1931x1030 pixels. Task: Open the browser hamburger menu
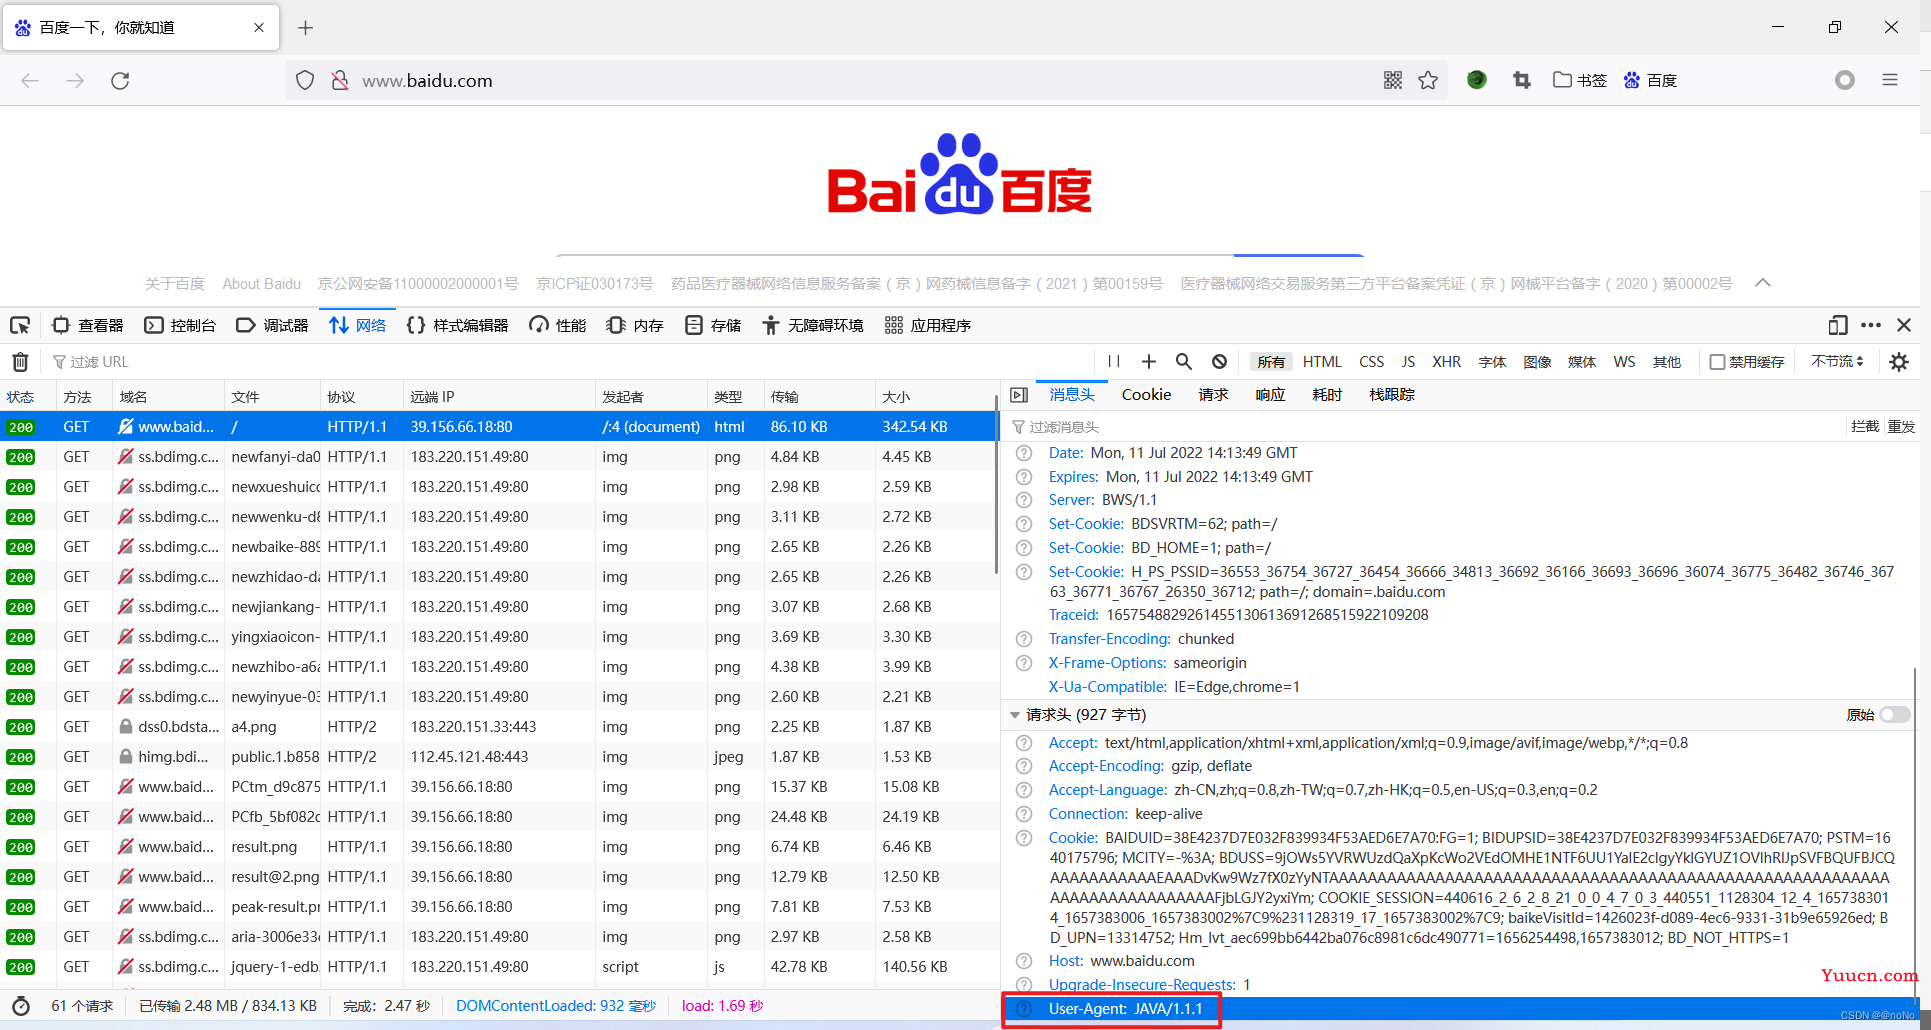click(x=1890, y=80)
